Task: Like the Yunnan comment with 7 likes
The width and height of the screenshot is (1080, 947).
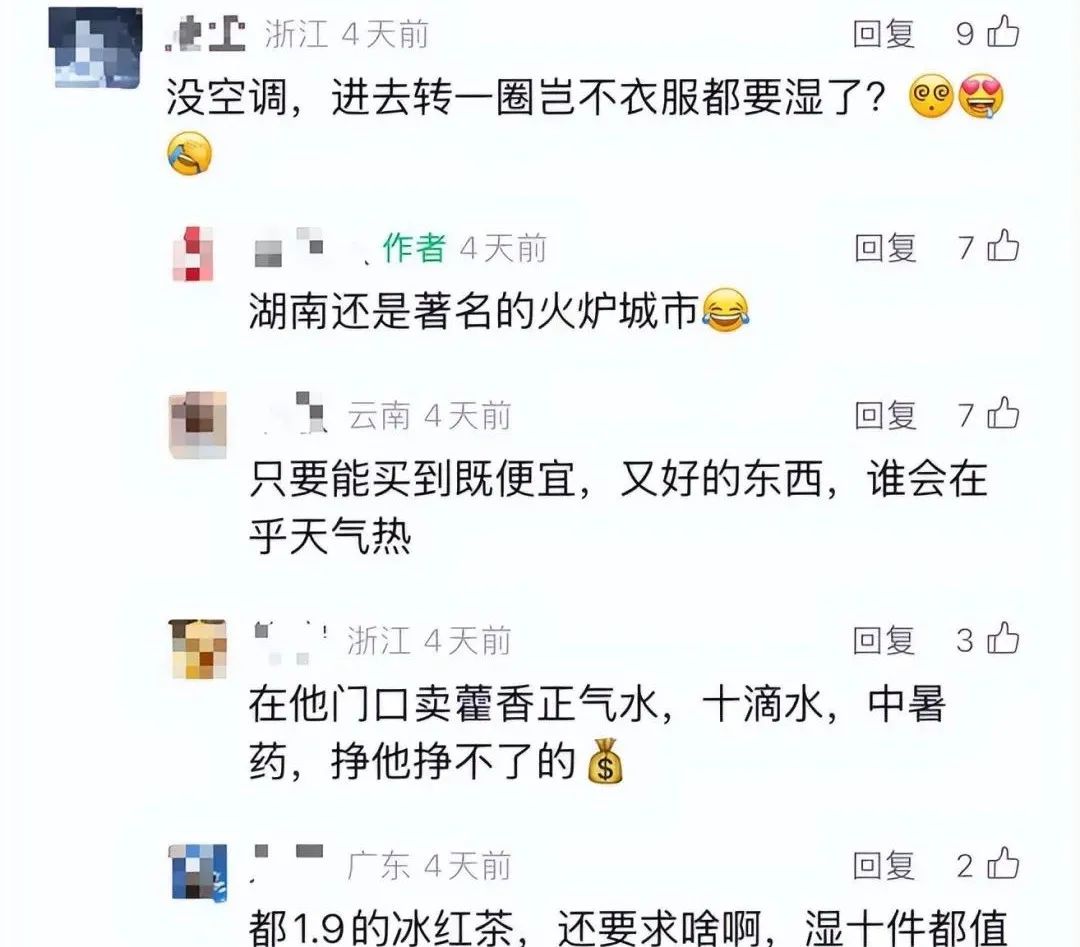Action: click(1003, 414)
